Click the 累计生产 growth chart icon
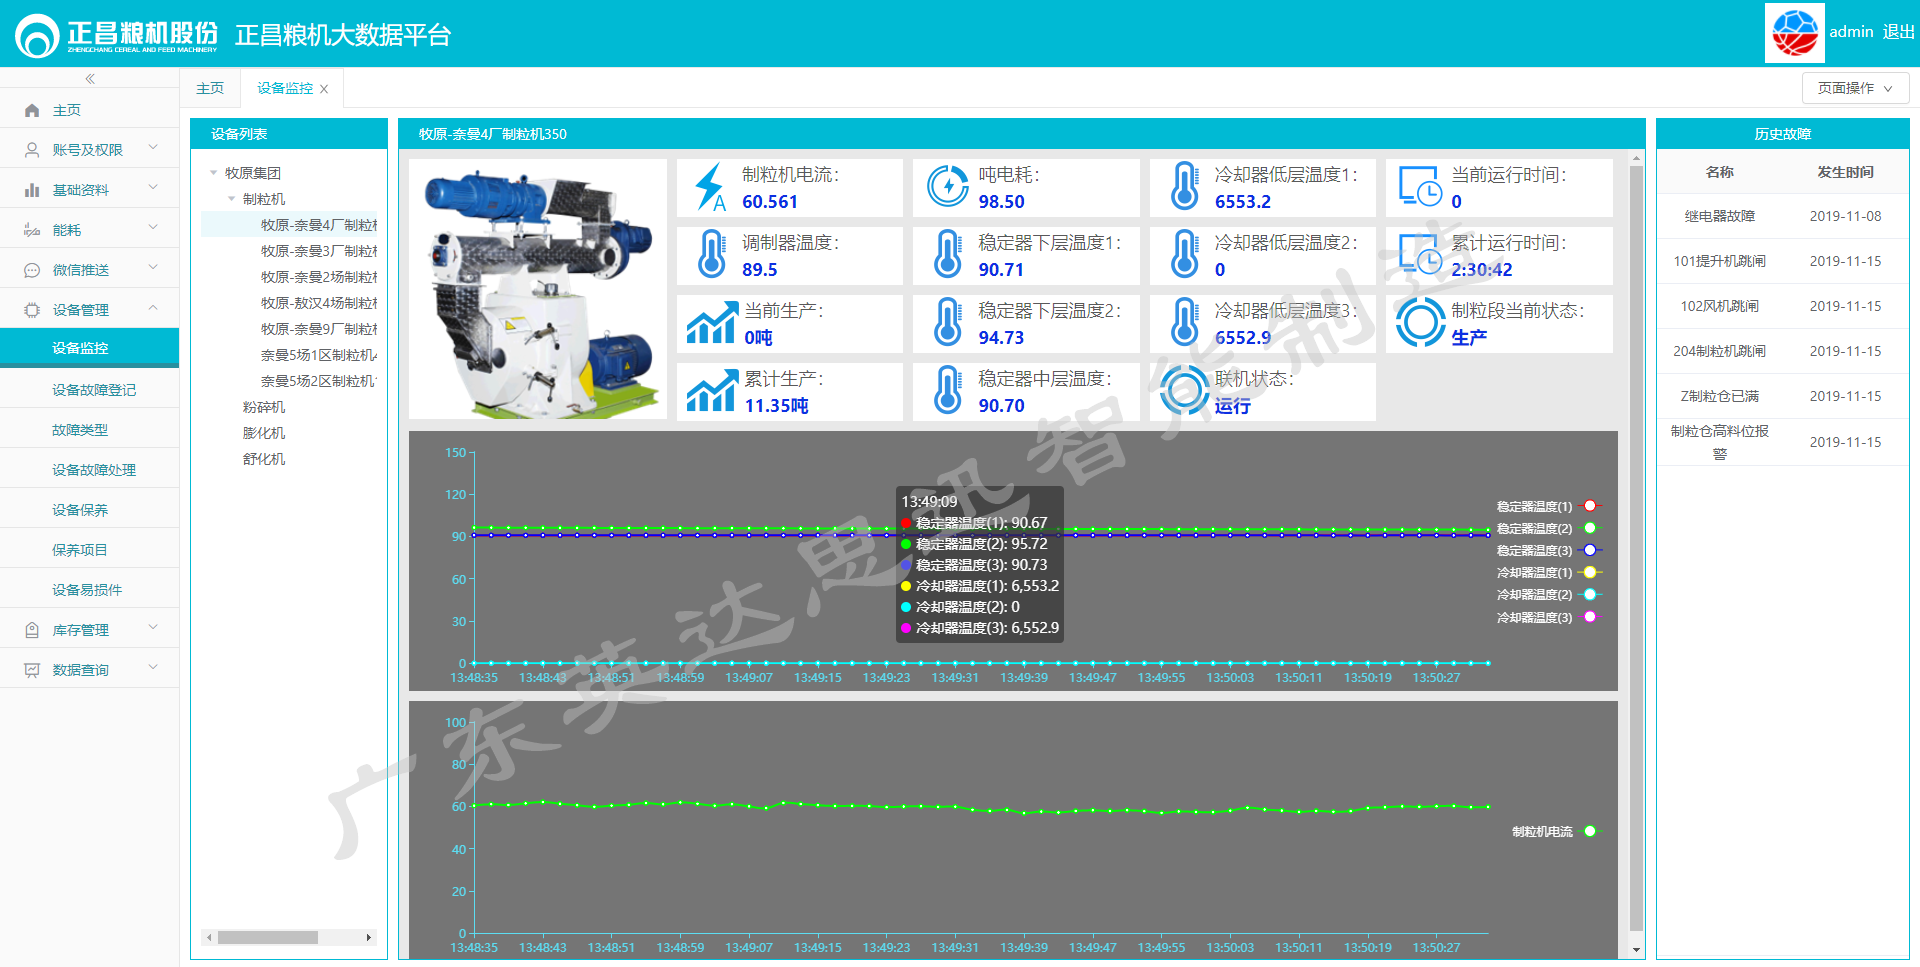1920x967 pixels. pos(711,392)
